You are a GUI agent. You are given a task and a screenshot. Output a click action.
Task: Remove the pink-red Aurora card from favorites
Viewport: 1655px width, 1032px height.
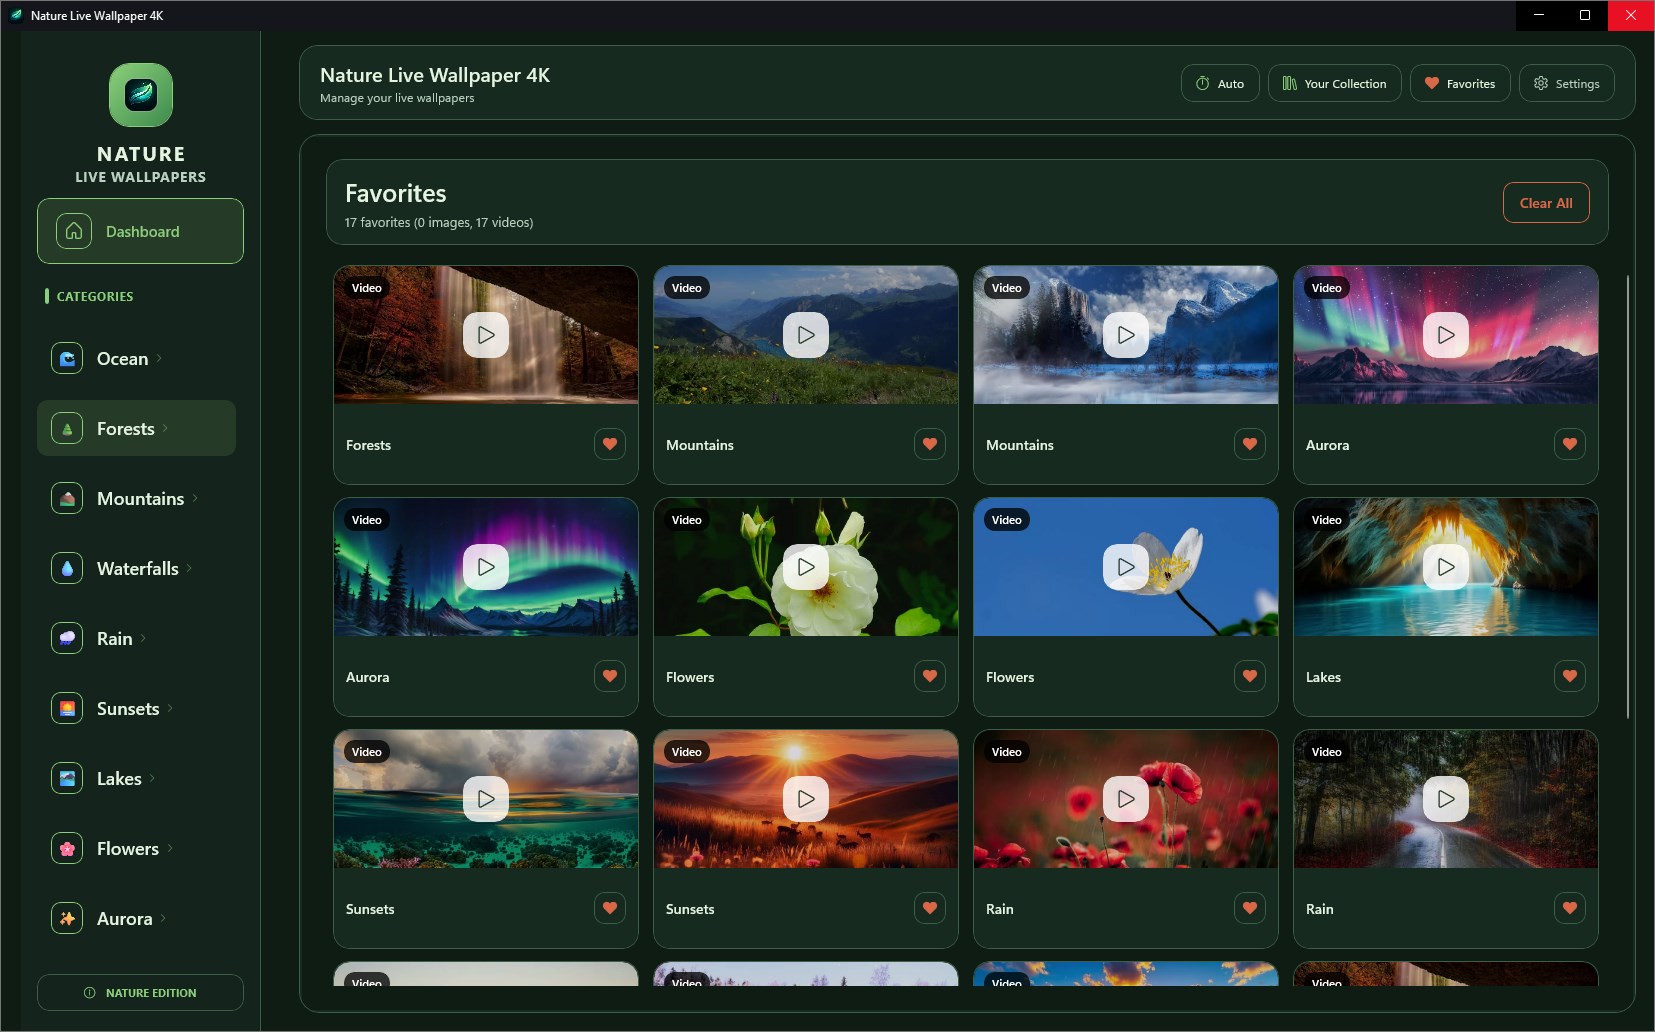[1570, 444]
